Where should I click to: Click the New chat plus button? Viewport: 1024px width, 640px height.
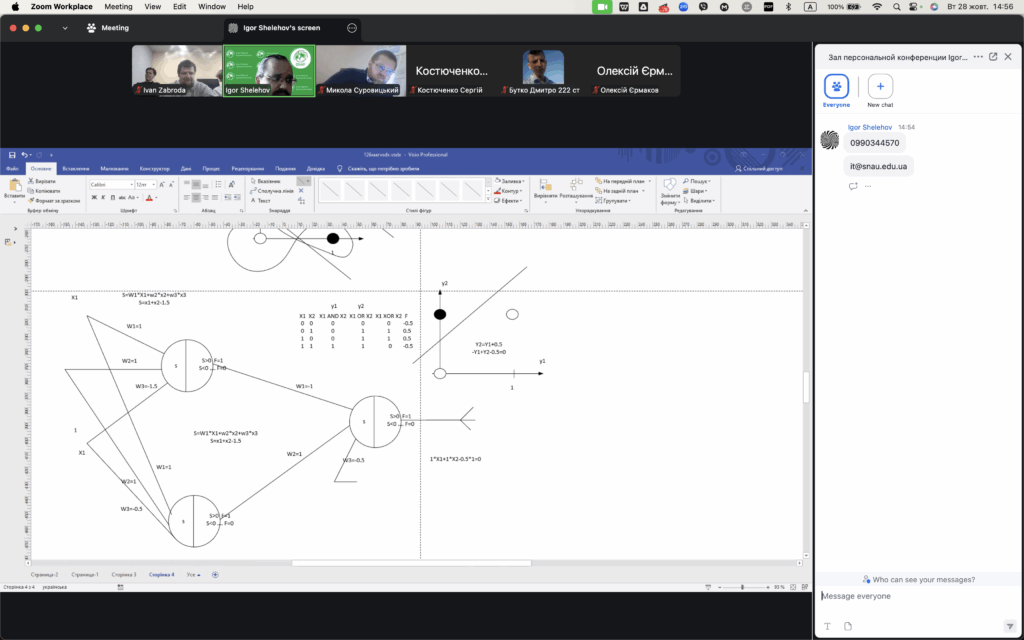(x=880, y=86)
